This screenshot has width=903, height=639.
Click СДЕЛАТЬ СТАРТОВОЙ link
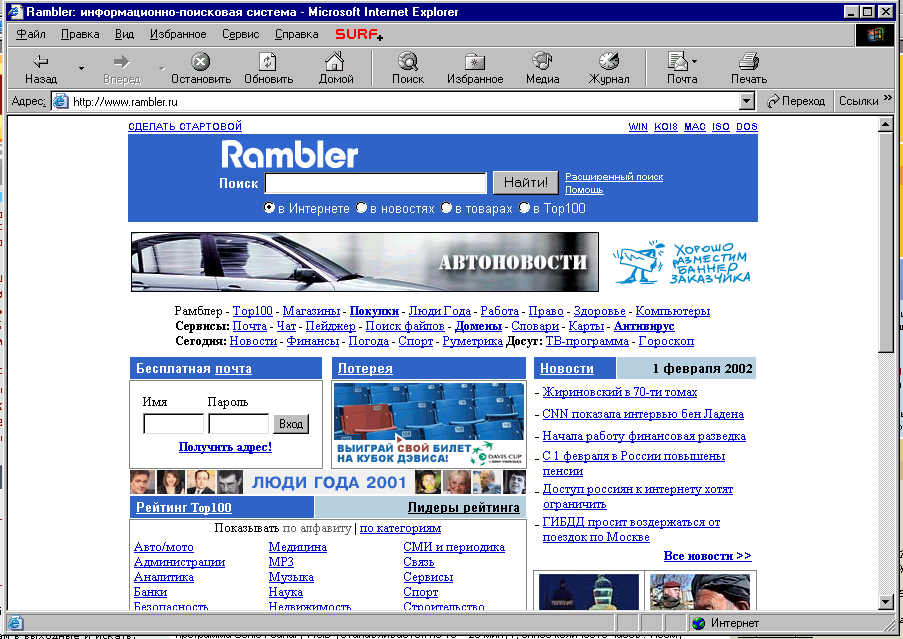pyautogui.click(x=185, y=127)
